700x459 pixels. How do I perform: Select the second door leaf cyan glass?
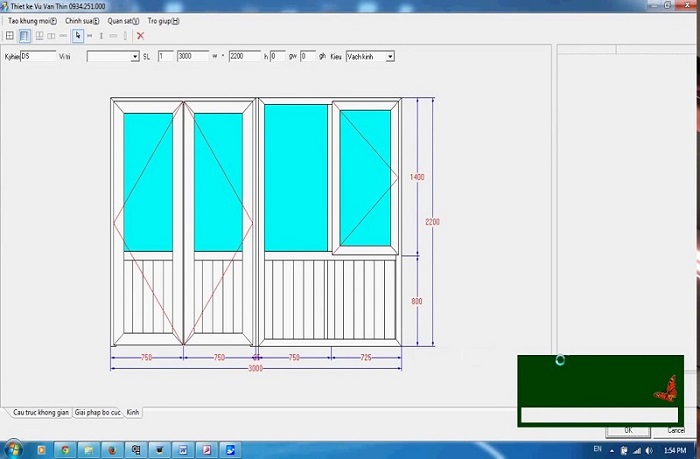218,182
